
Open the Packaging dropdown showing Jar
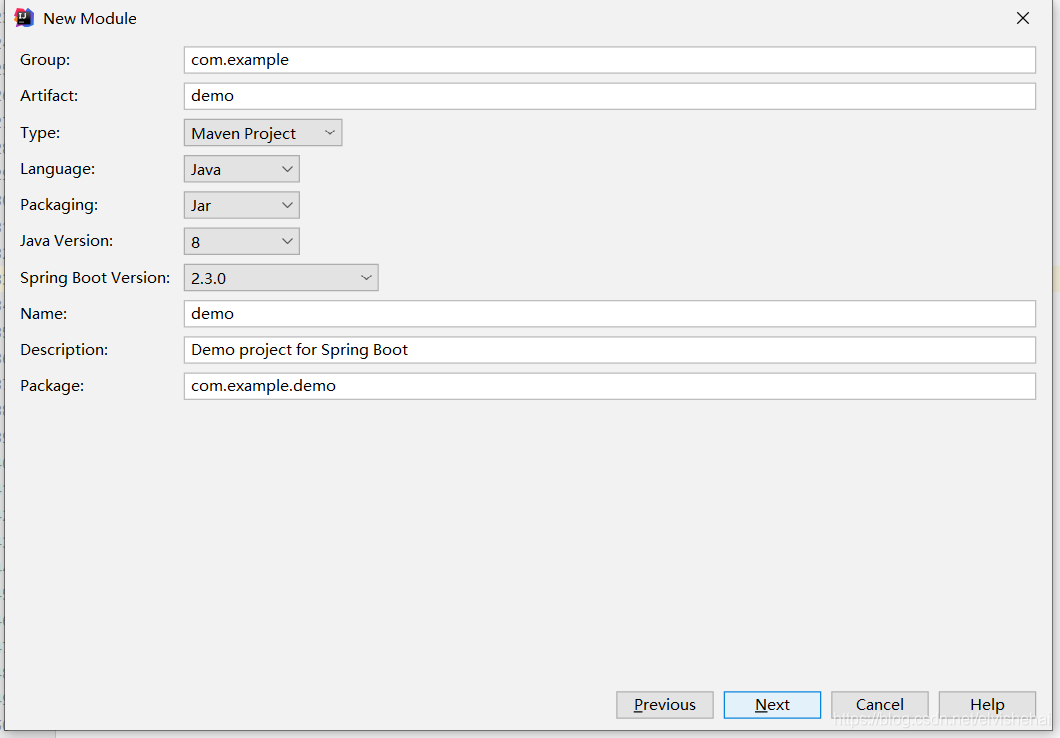click(x=241, y=205)
